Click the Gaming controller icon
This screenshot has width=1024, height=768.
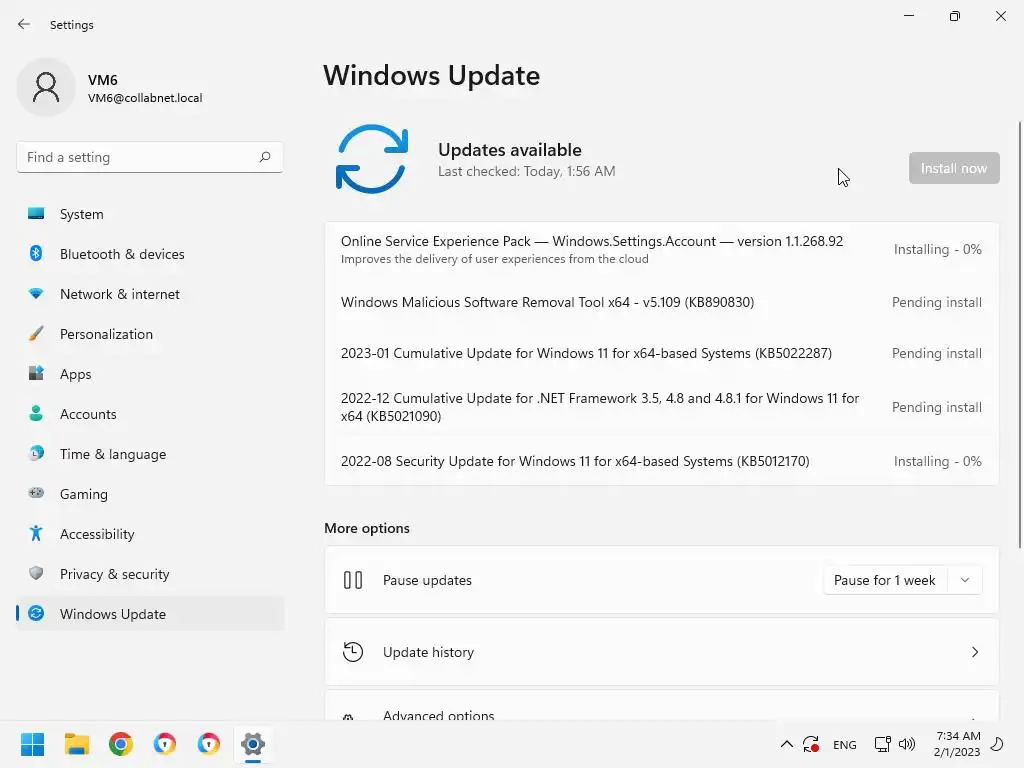click(36, 493)
